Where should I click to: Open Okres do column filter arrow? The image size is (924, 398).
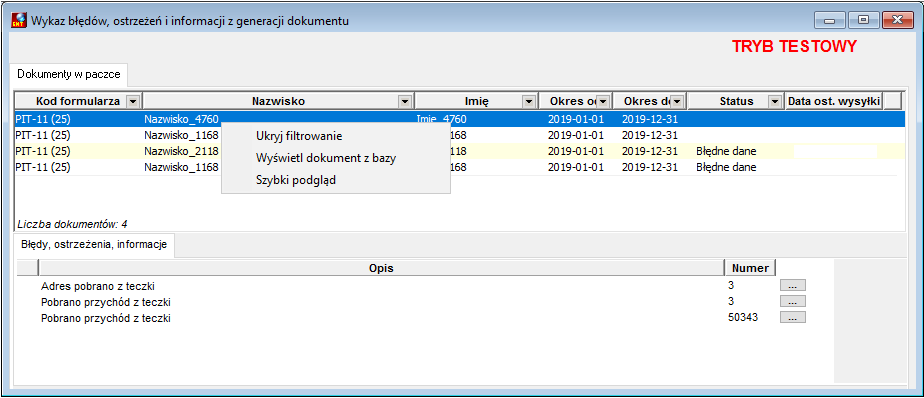pyautogui.click(x=678, y=101)
